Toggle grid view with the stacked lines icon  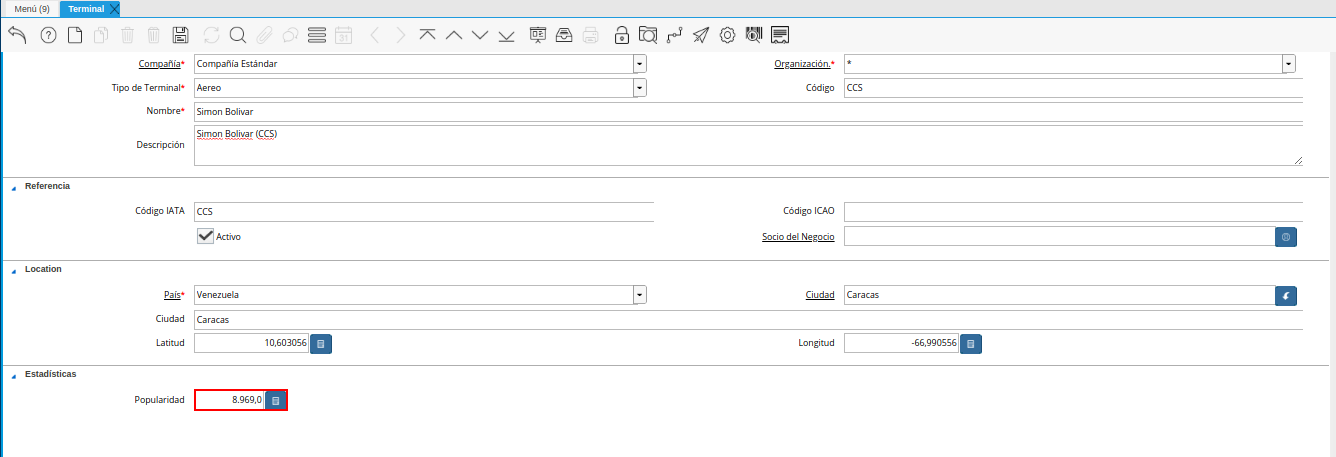(317, 35)
